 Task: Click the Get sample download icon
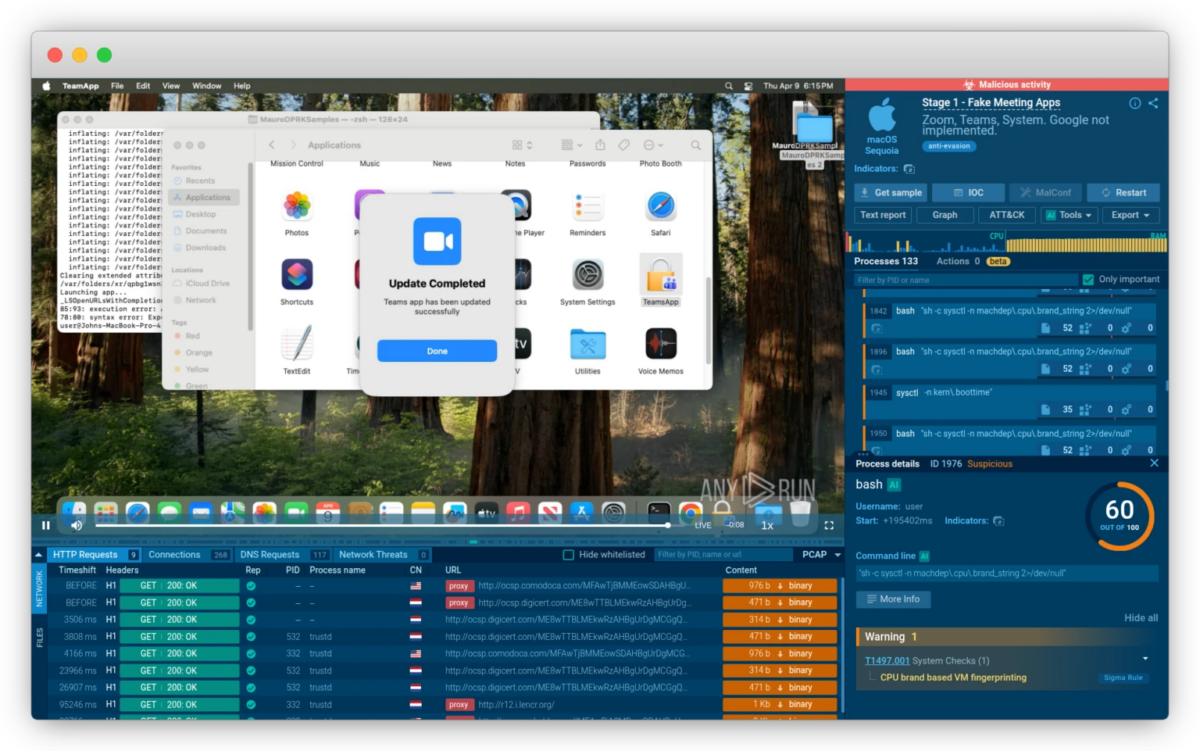point(866,192)
